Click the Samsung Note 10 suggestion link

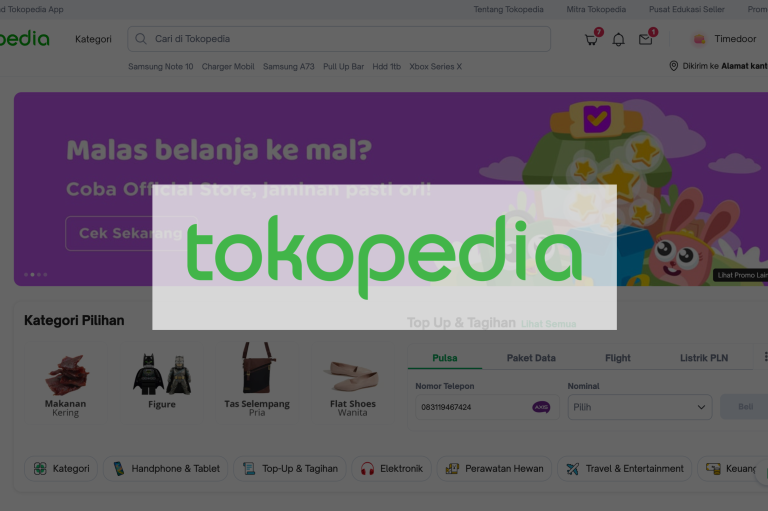(x=161, y=67)
